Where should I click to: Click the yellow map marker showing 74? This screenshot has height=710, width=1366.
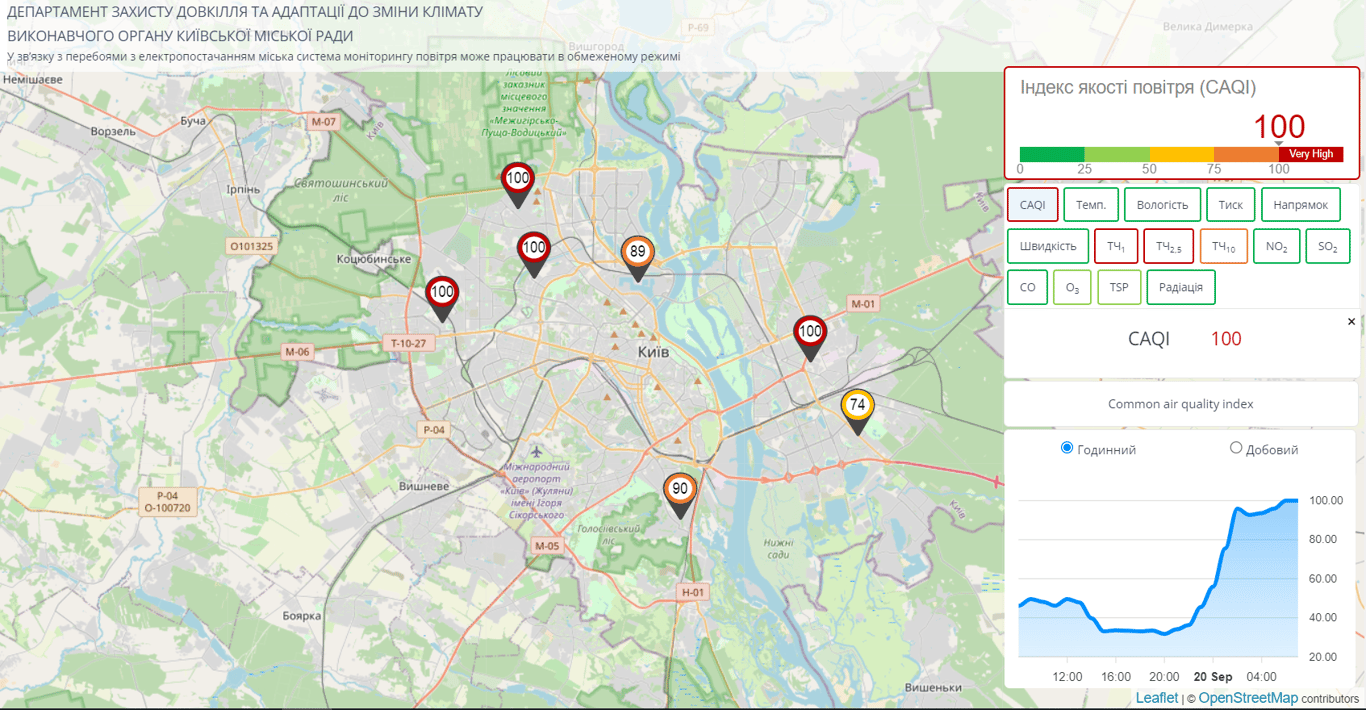point(857,407)
